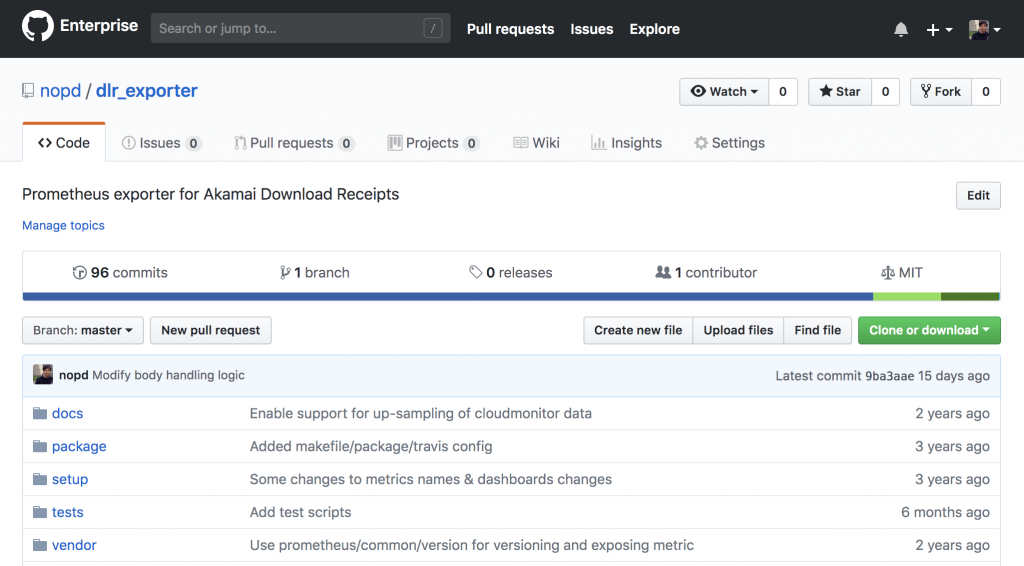
Task: Open nopd avatar in latest commit row
Action: coord(43,375)
